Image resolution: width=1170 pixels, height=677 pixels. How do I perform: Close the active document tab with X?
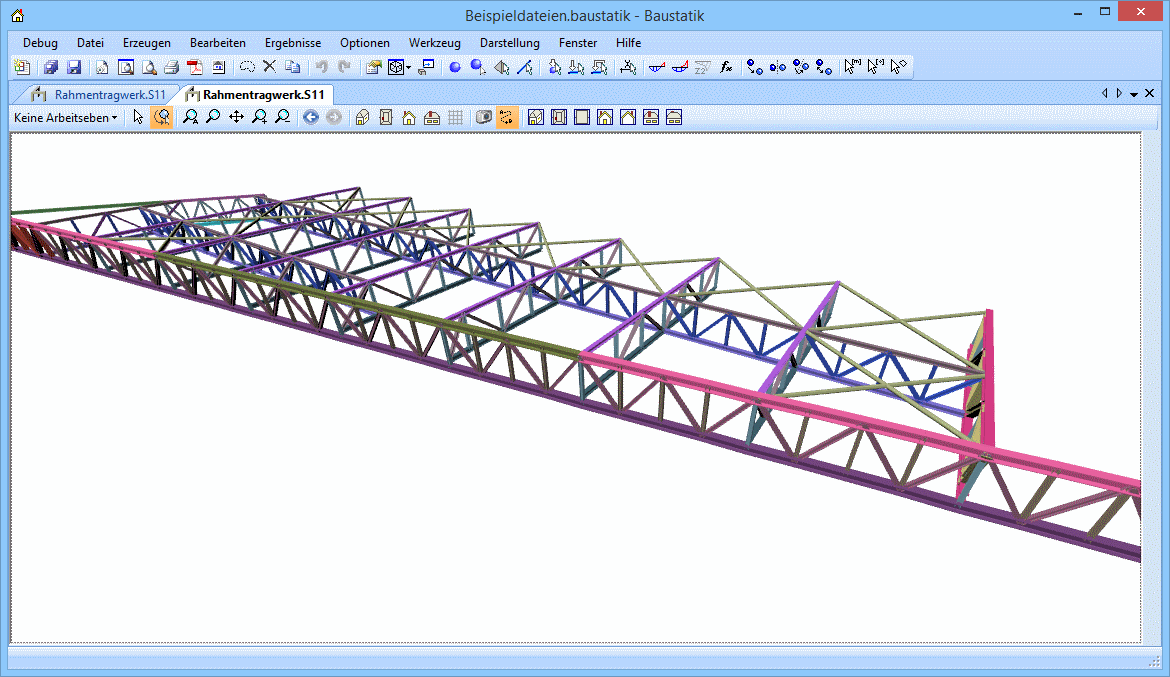coord(1149,93)
